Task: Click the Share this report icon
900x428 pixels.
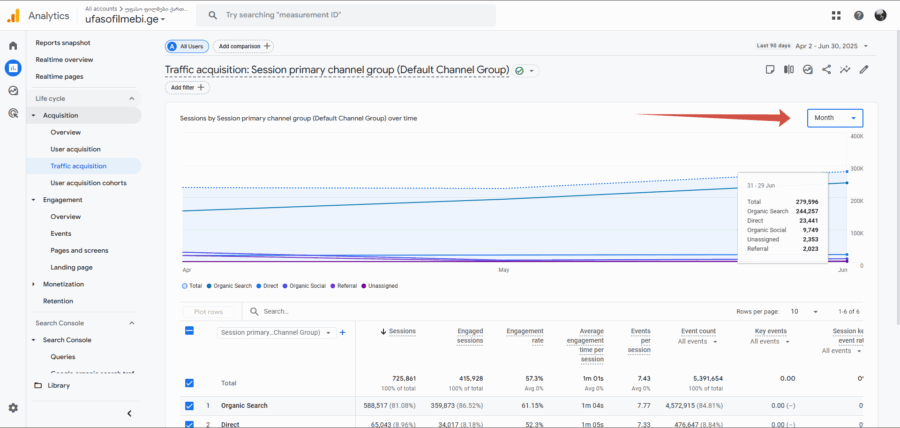Action: 827,69
